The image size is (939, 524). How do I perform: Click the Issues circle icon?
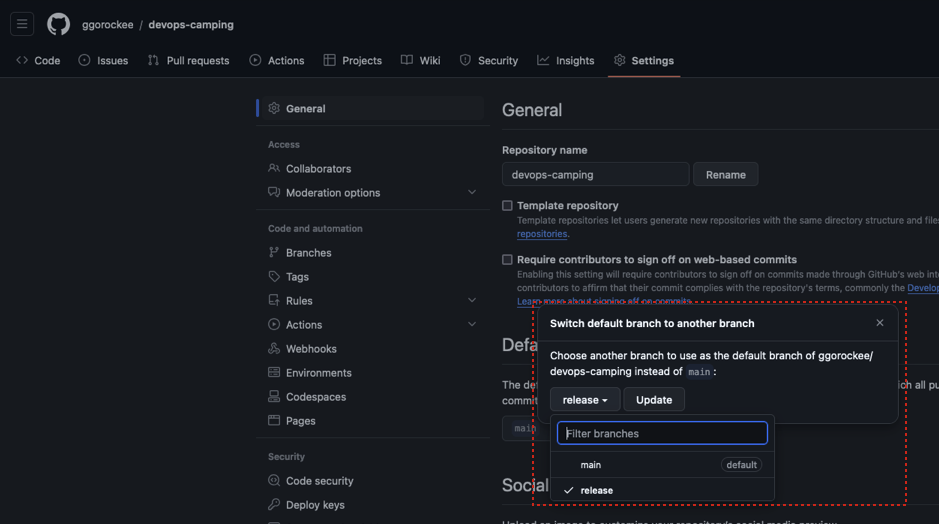[84, 60]
